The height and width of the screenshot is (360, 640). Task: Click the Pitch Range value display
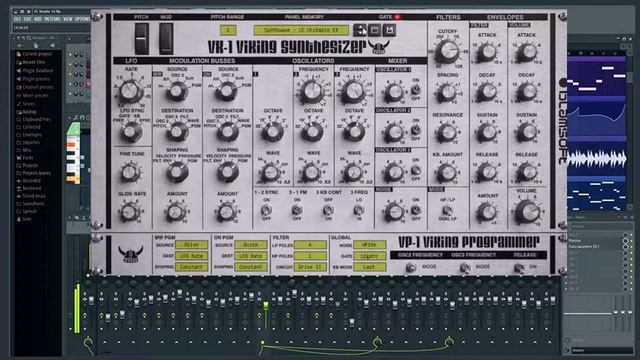pos(228,30)
